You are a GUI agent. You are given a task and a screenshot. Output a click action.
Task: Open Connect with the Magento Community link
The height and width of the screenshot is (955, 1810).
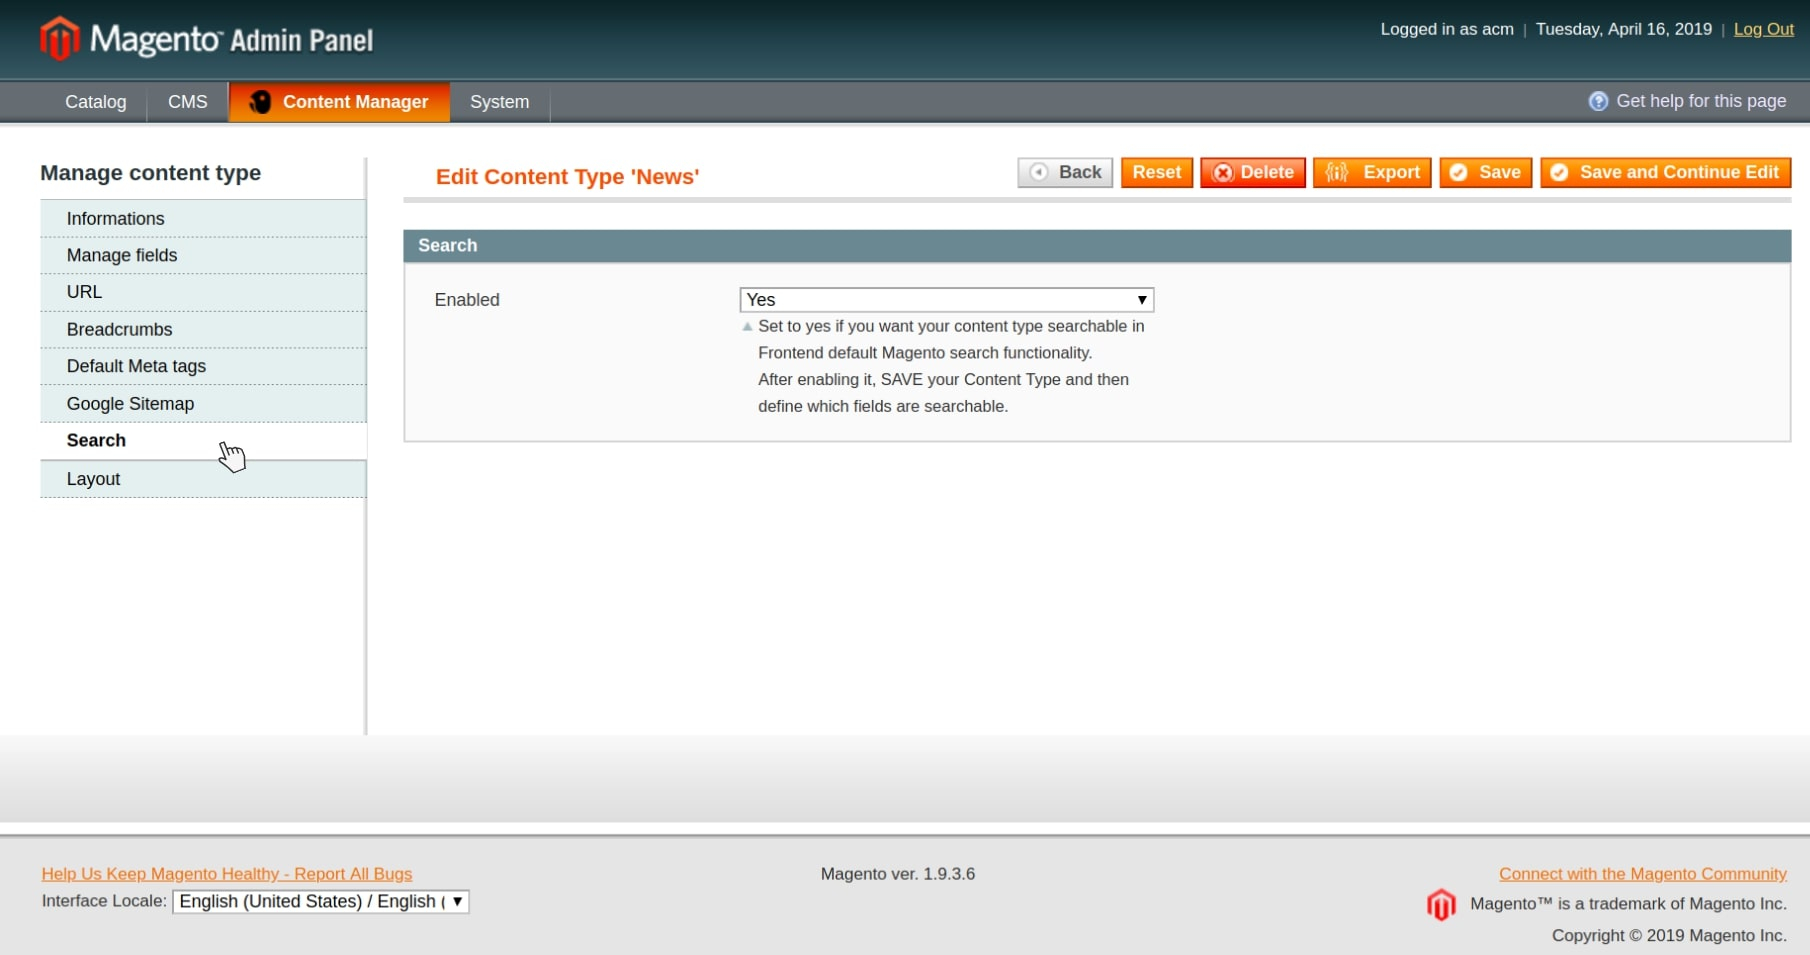(x=1642, y=873)
